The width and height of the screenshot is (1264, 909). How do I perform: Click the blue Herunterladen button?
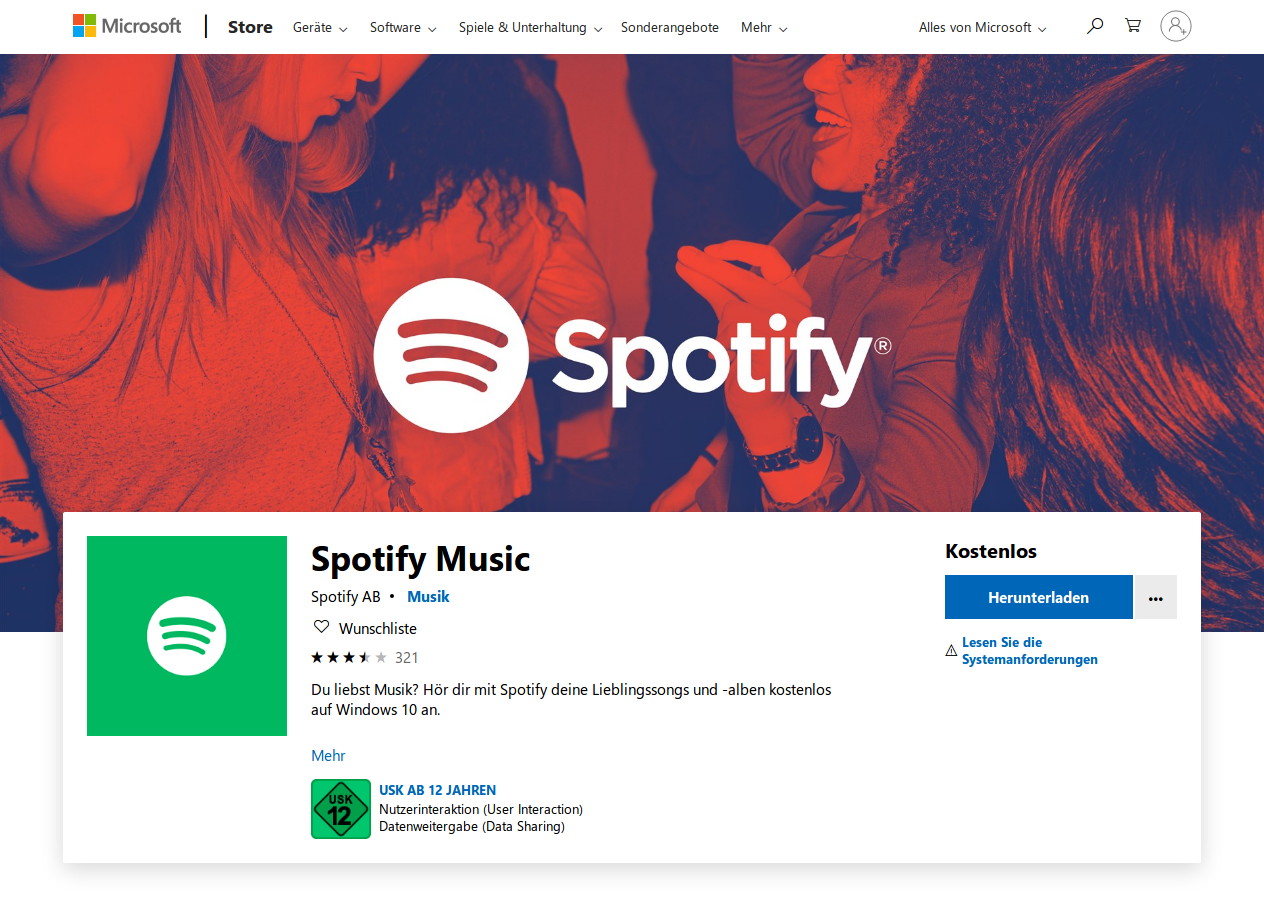point(1038,598)
